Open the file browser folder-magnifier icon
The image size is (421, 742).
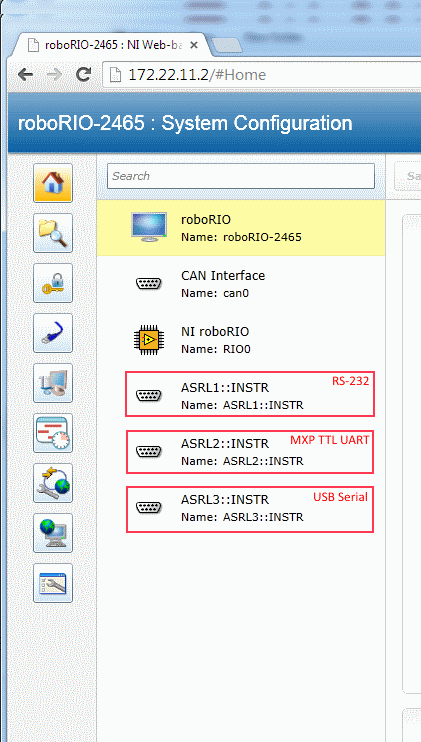click(x=53, y=233)
